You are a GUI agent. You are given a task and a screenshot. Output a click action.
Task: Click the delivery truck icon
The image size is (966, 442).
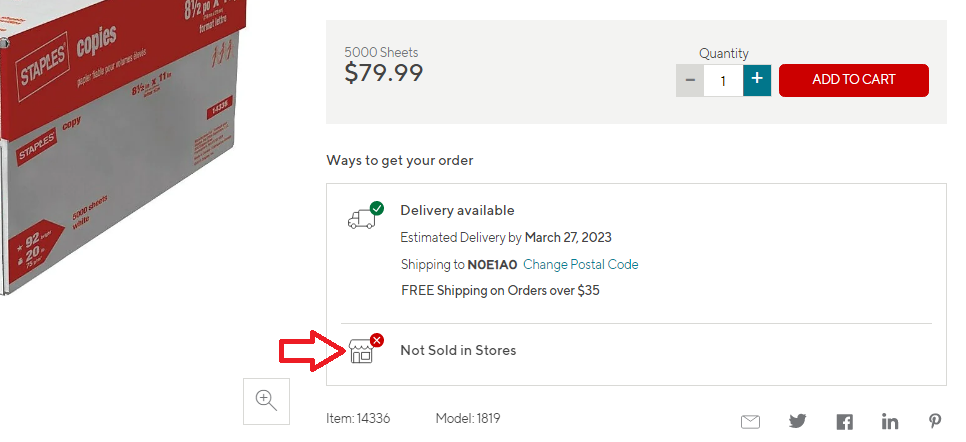(361, 219)
